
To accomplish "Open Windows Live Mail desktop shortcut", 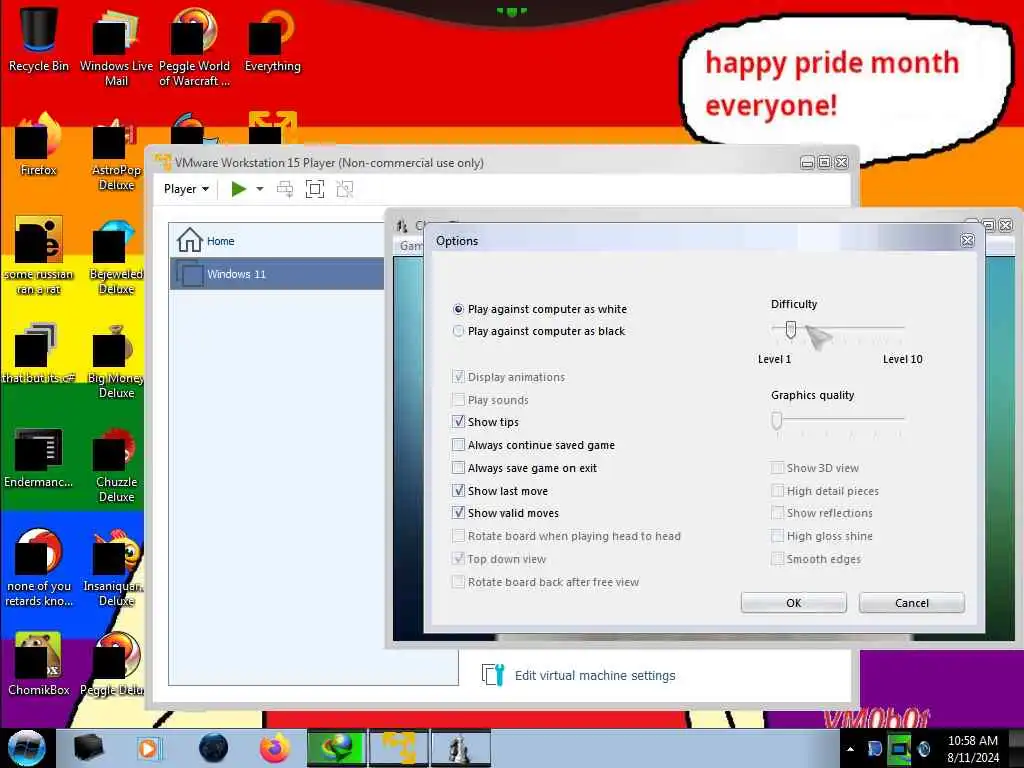I will tap(116, 46).
